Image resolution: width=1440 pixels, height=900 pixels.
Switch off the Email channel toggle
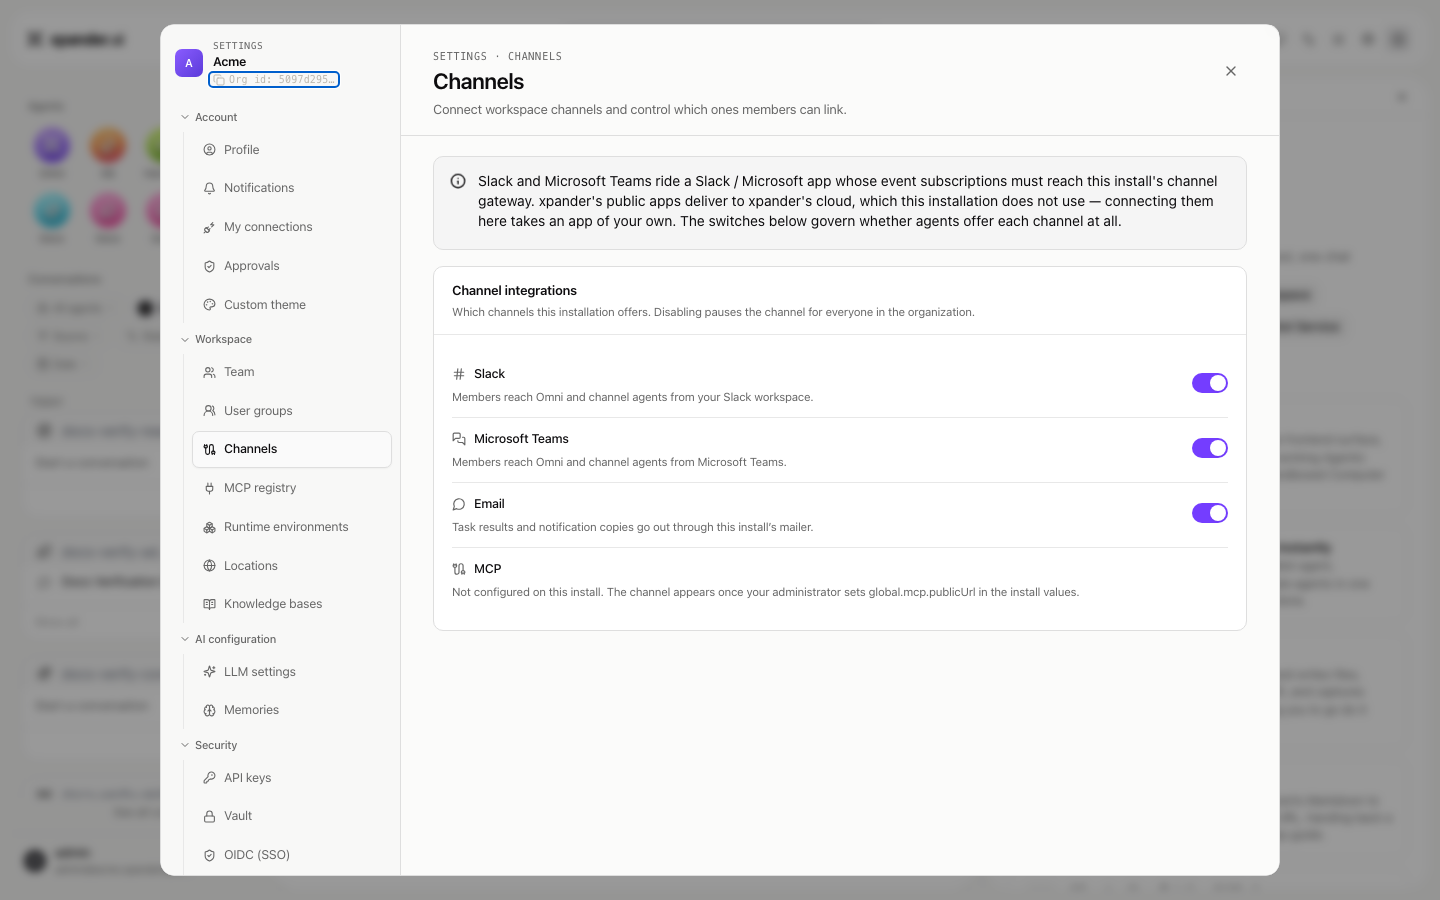(1210, 513)
